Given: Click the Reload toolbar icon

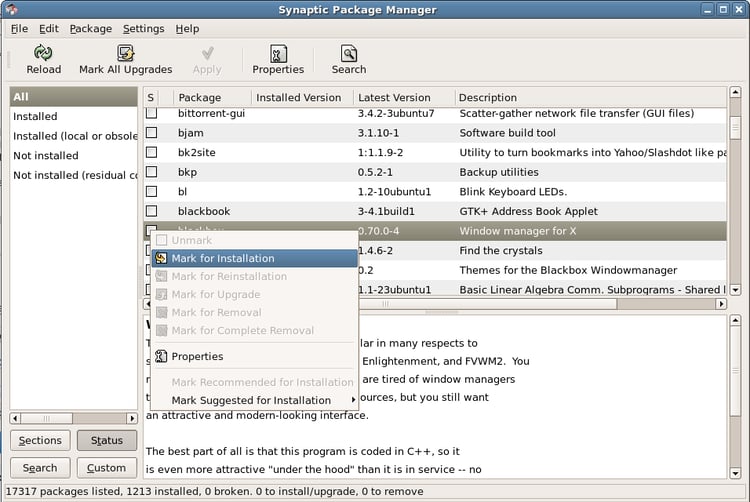Looking at the screenshot, I should click(43, 53).
